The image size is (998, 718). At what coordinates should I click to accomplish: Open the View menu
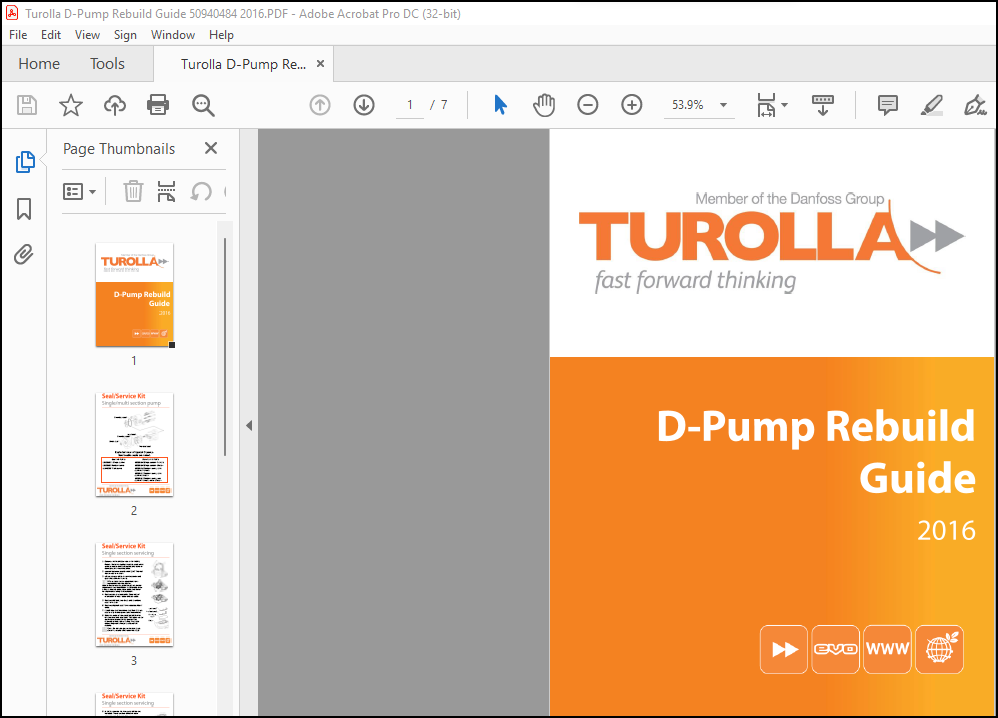(87, 35)
